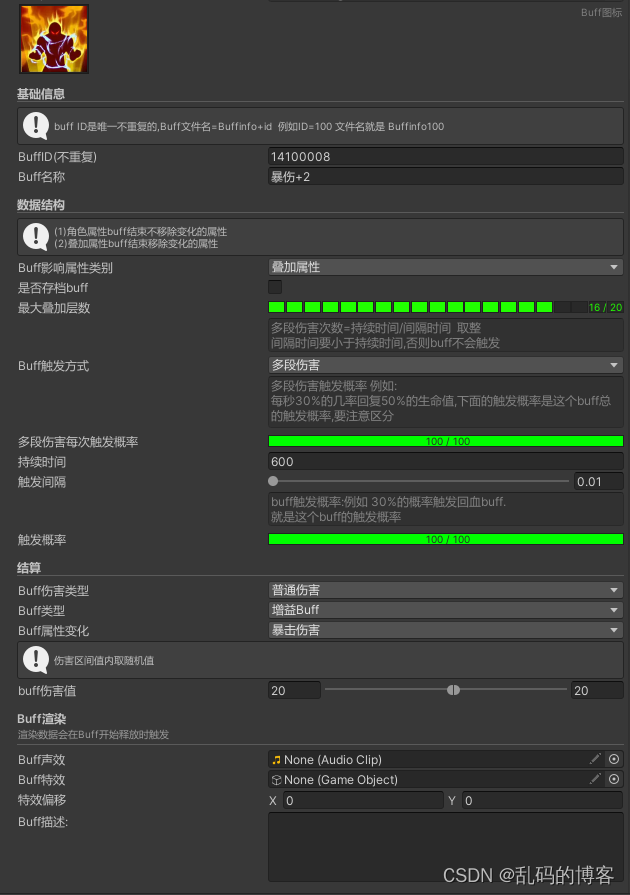
Task: Click the edit pencil icon for Buff声效
Action: (x=595, y=759)
